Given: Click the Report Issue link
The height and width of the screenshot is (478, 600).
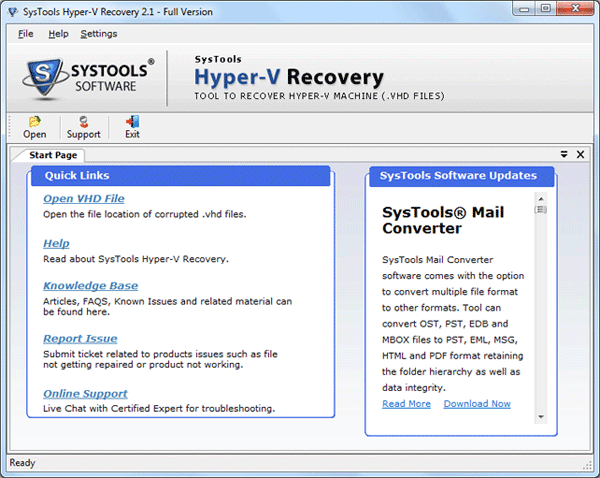Looking at the screenshot, I should [80, 339].
